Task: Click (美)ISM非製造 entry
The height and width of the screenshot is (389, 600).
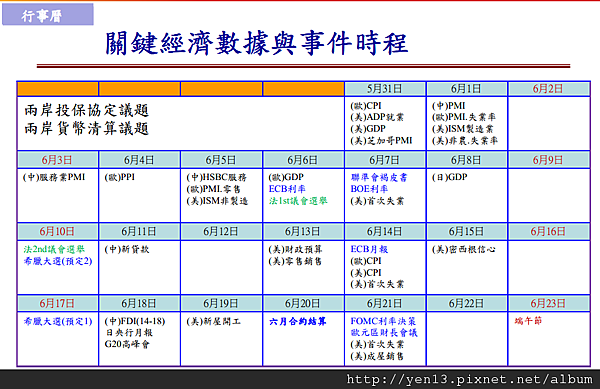Action: (x=217, y=201)
